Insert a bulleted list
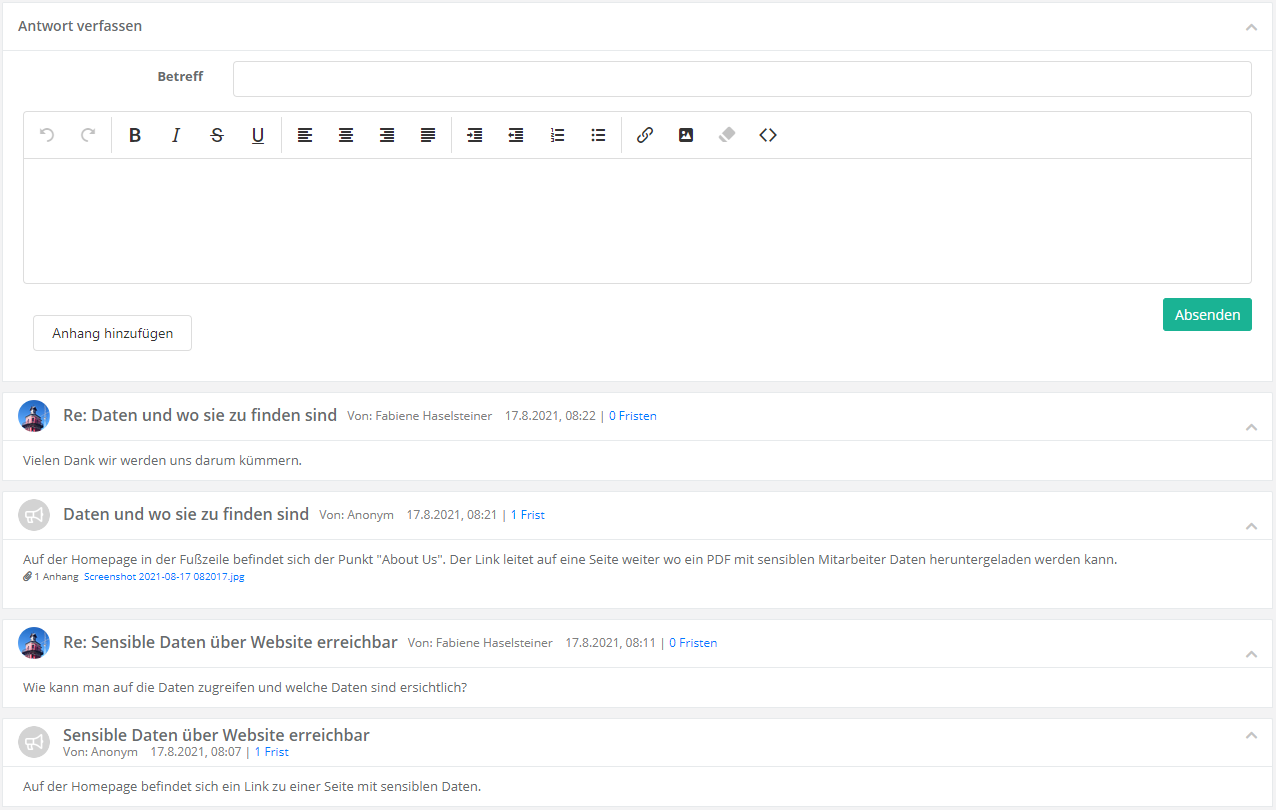The height and width of the screenshot is (810, 1276). click(598, 135)
